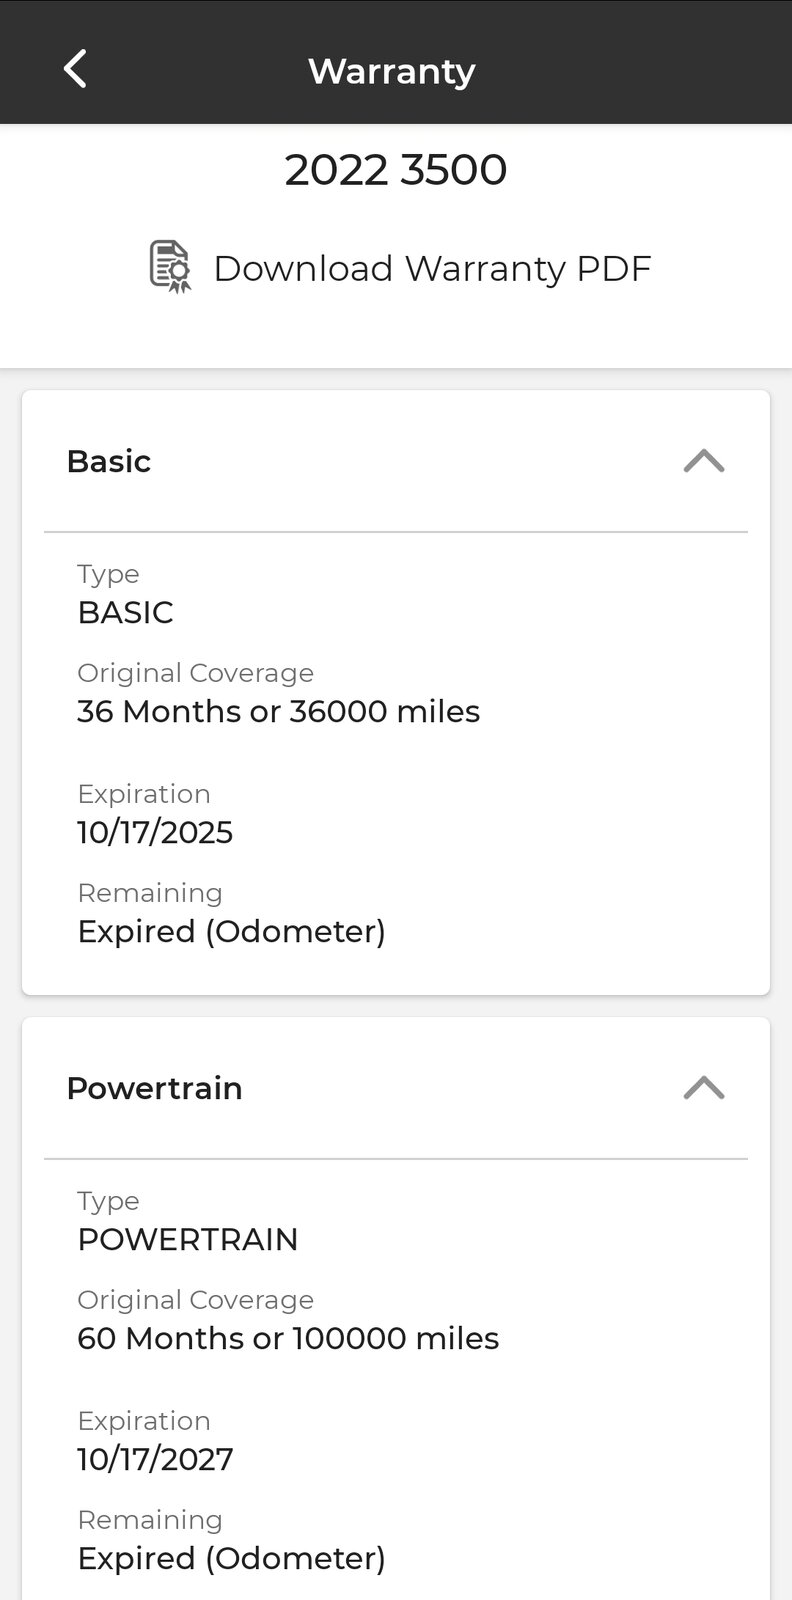Tap the 2022 3500 vehicle heading

pyautogui.click(x=396, y=170)
